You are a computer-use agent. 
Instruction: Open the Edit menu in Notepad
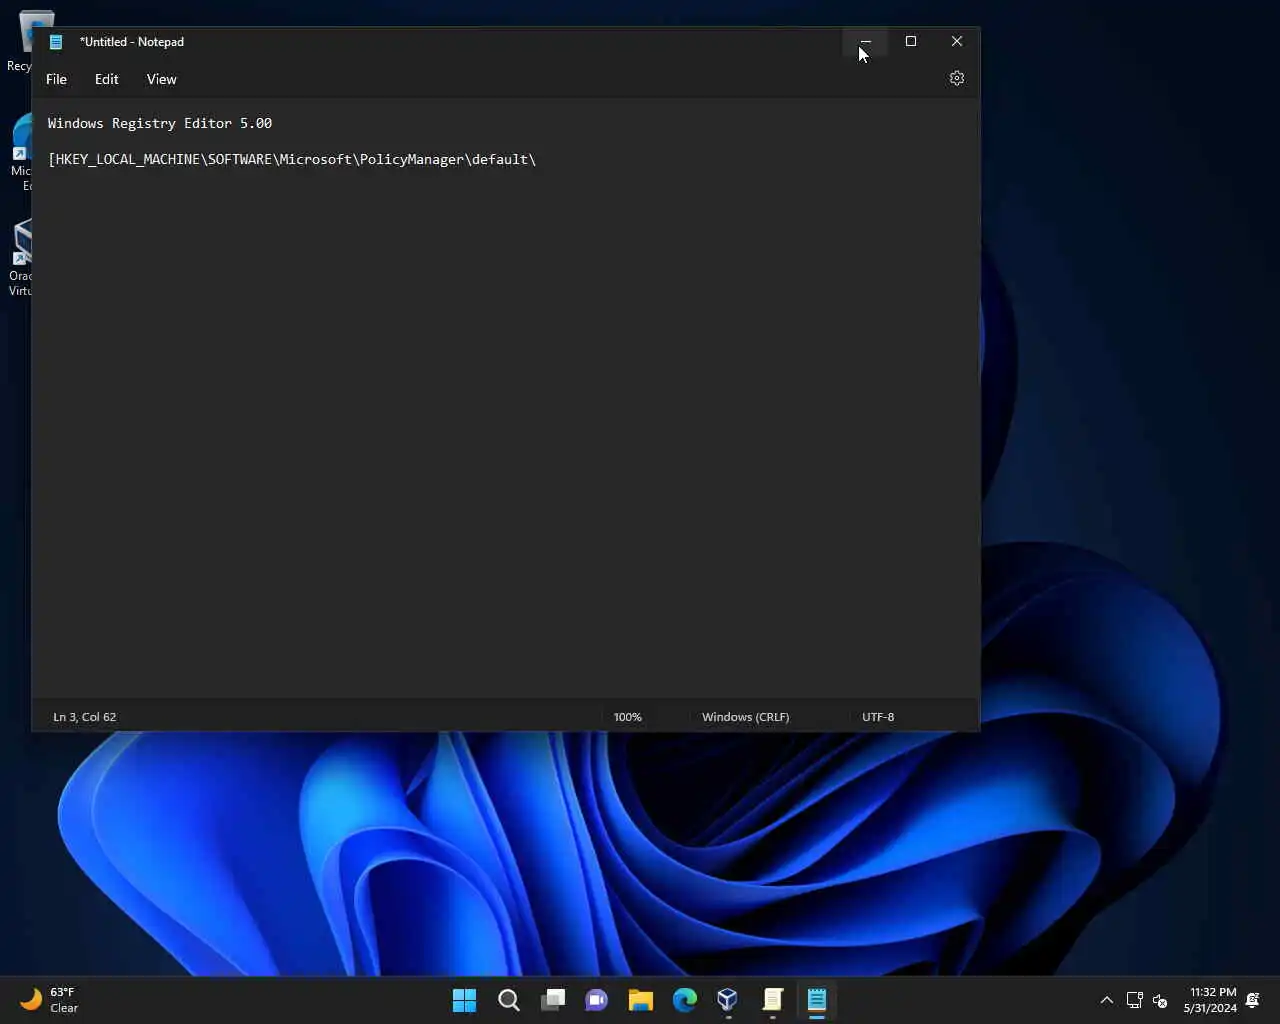(107, 79)
